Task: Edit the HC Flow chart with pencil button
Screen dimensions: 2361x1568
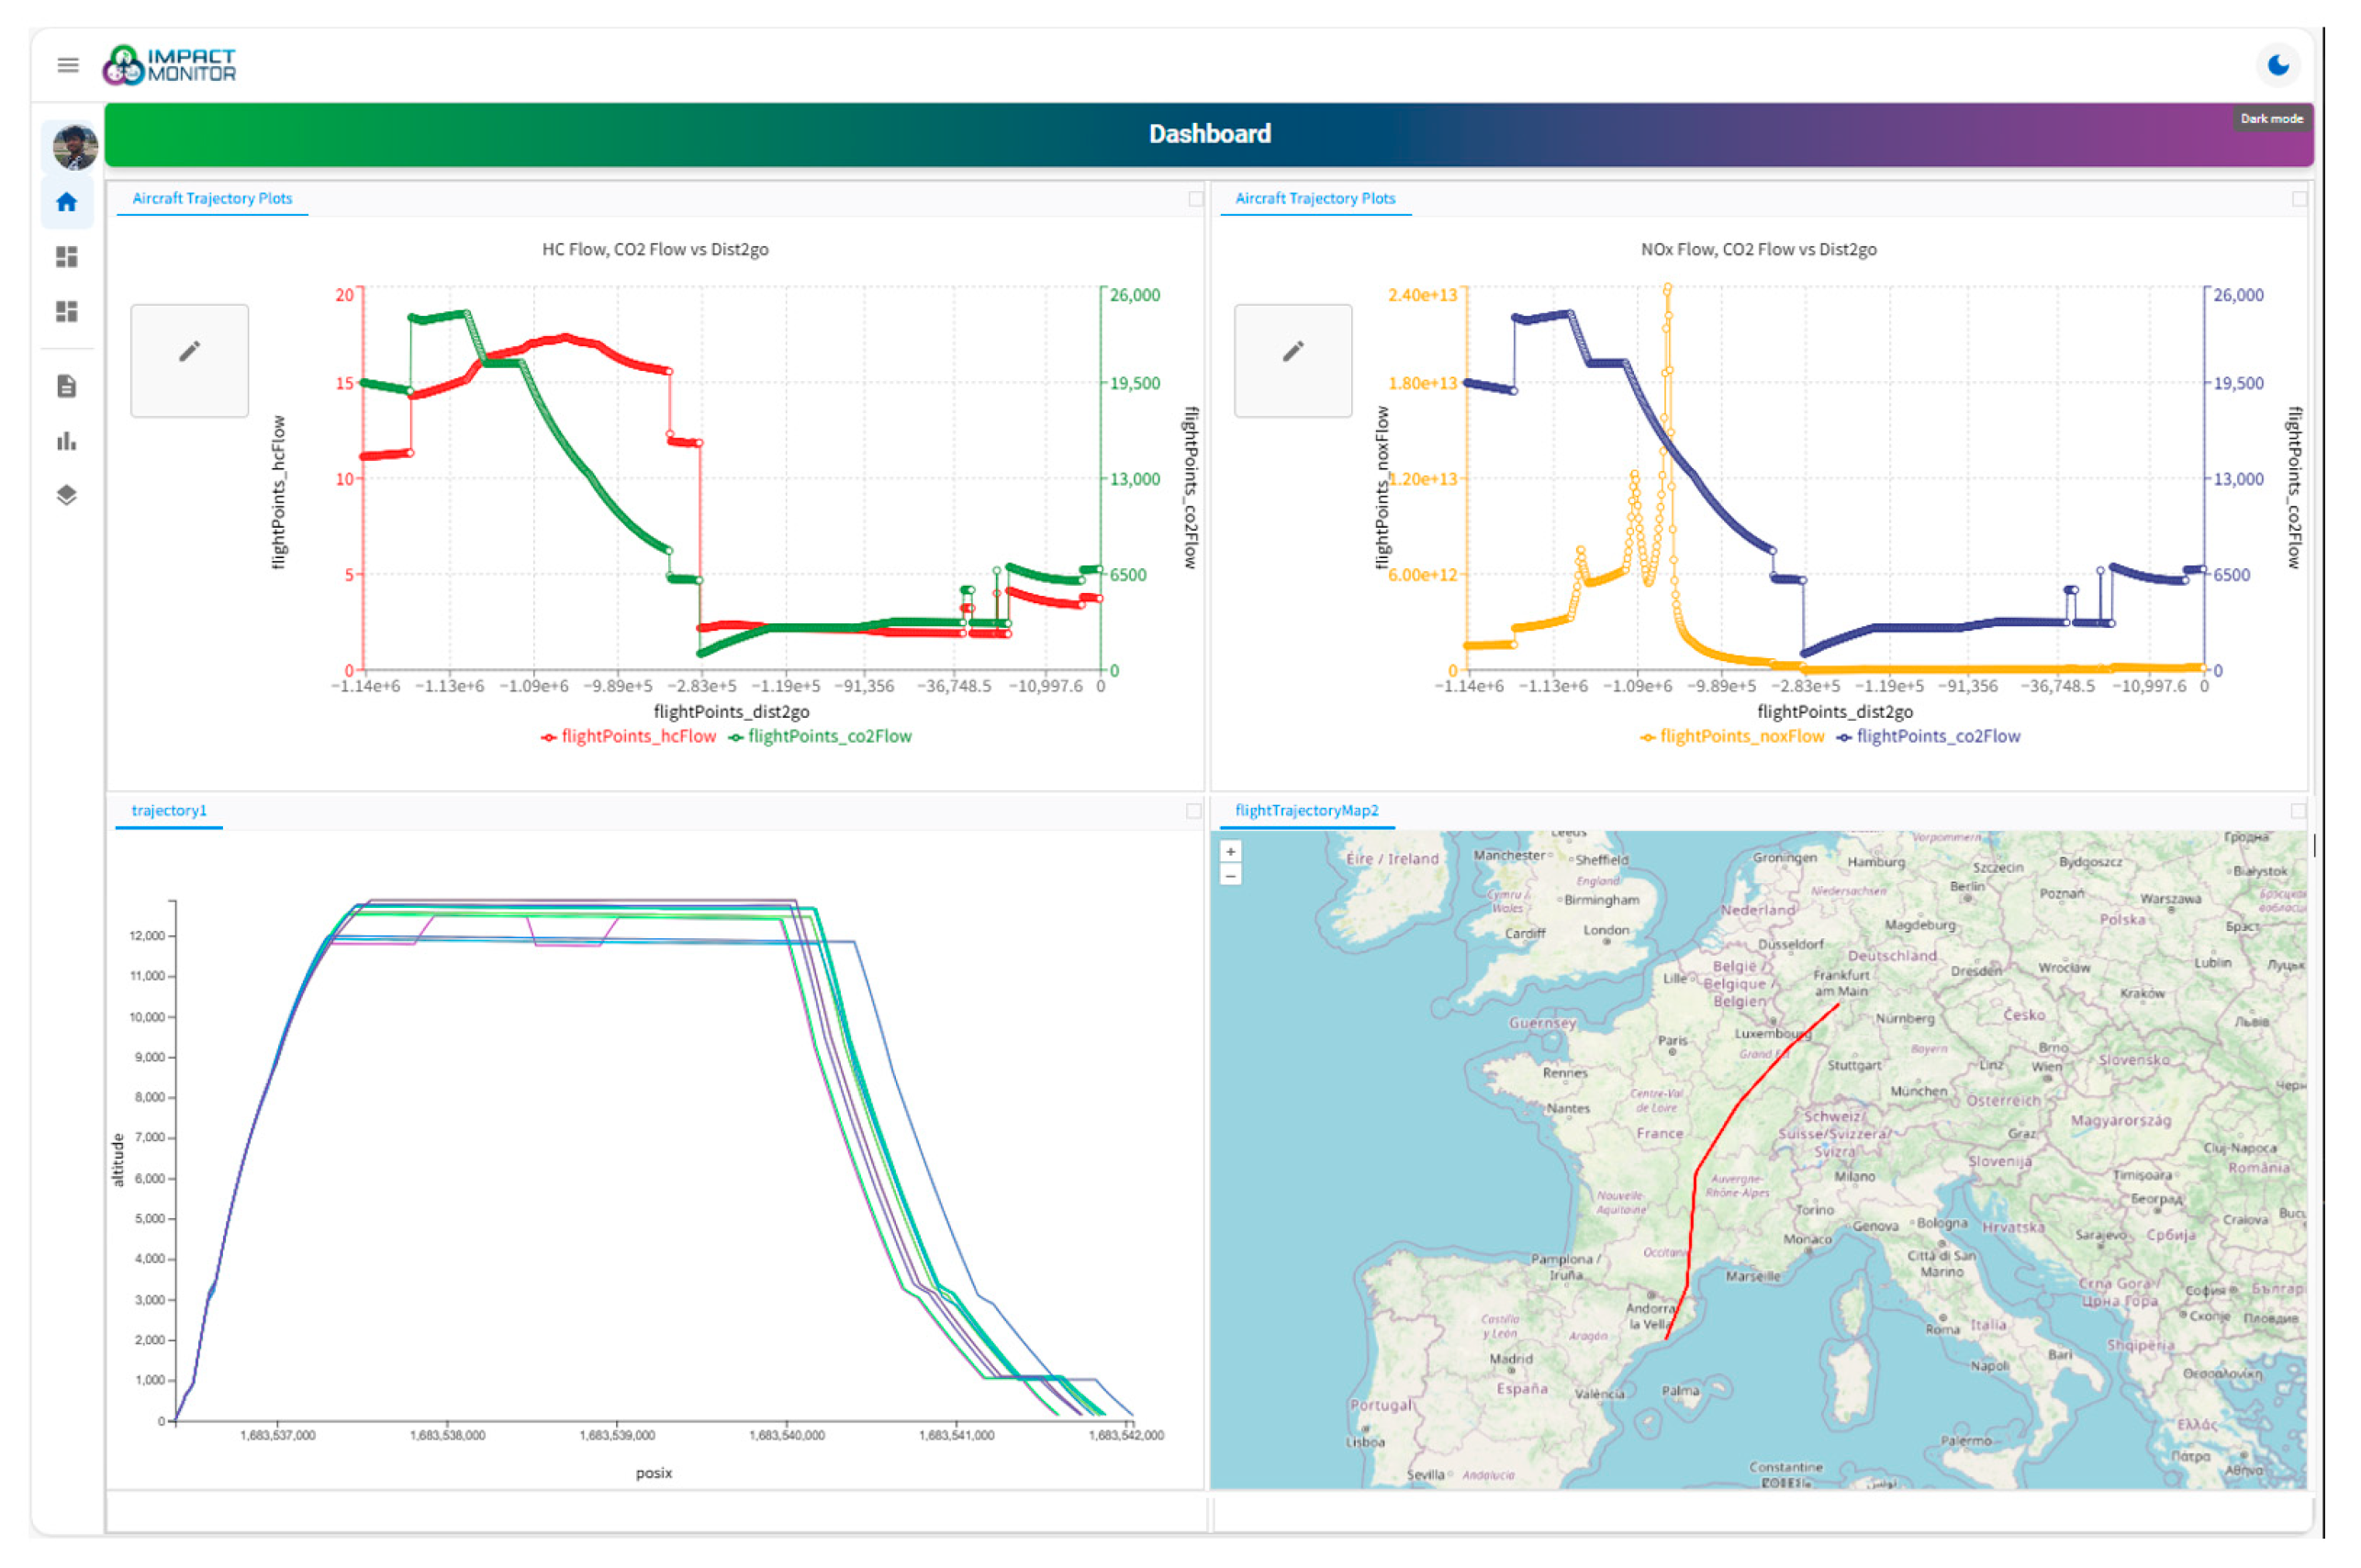Action: [189, 361]
